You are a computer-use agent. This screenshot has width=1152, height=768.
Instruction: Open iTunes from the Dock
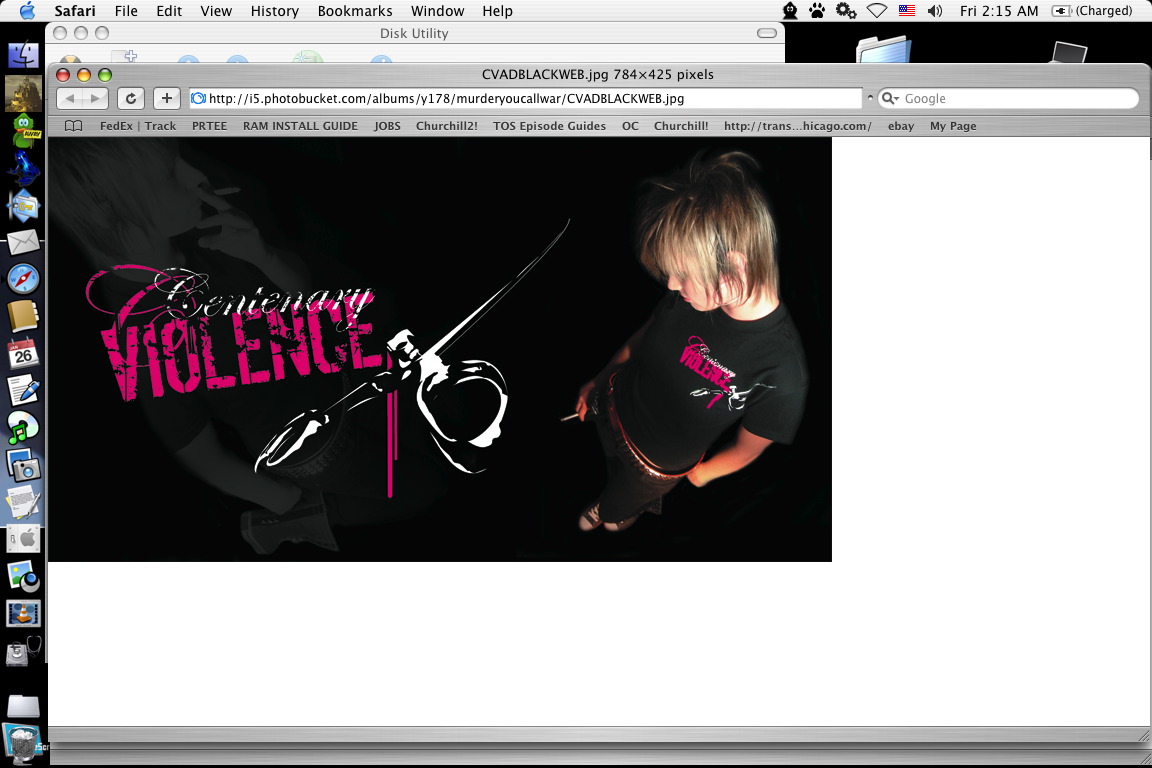[24, 428]
